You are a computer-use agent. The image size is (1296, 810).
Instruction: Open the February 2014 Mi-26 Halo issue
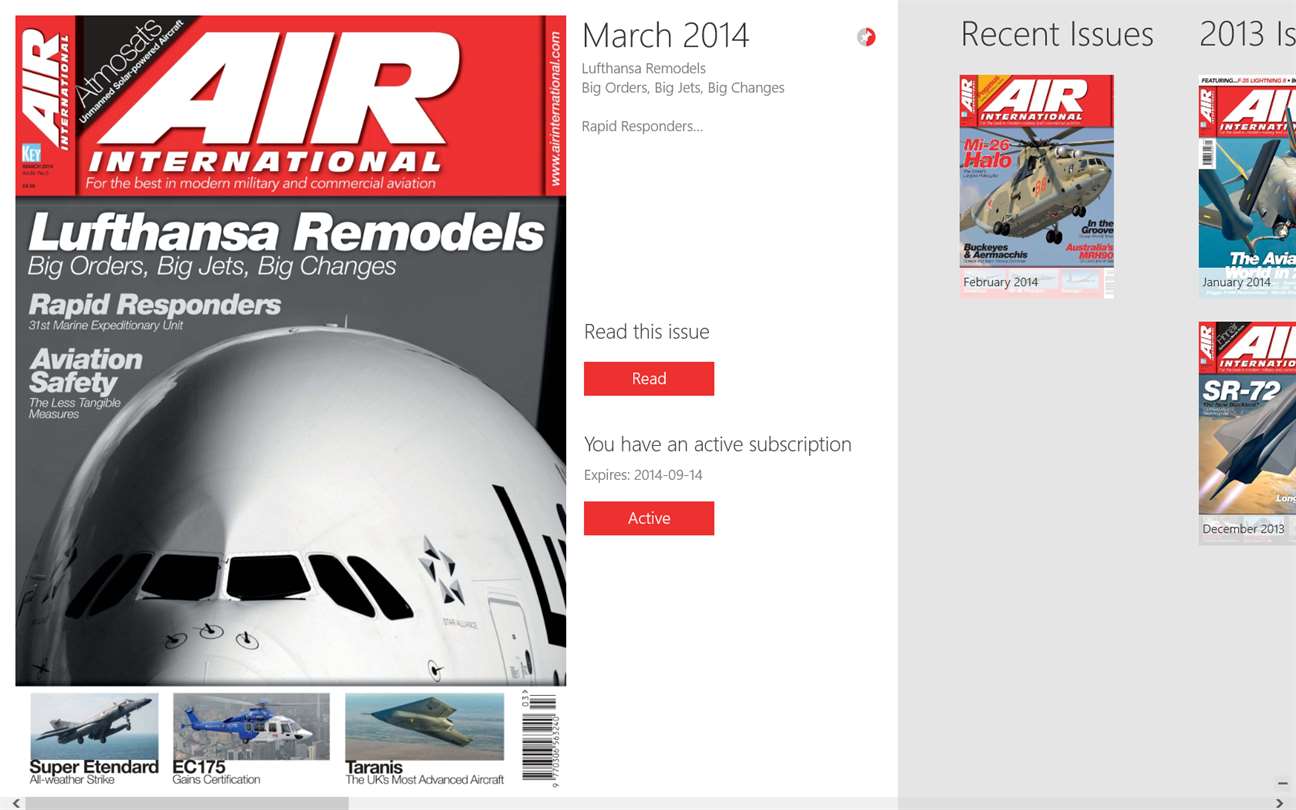[1037, 186]
